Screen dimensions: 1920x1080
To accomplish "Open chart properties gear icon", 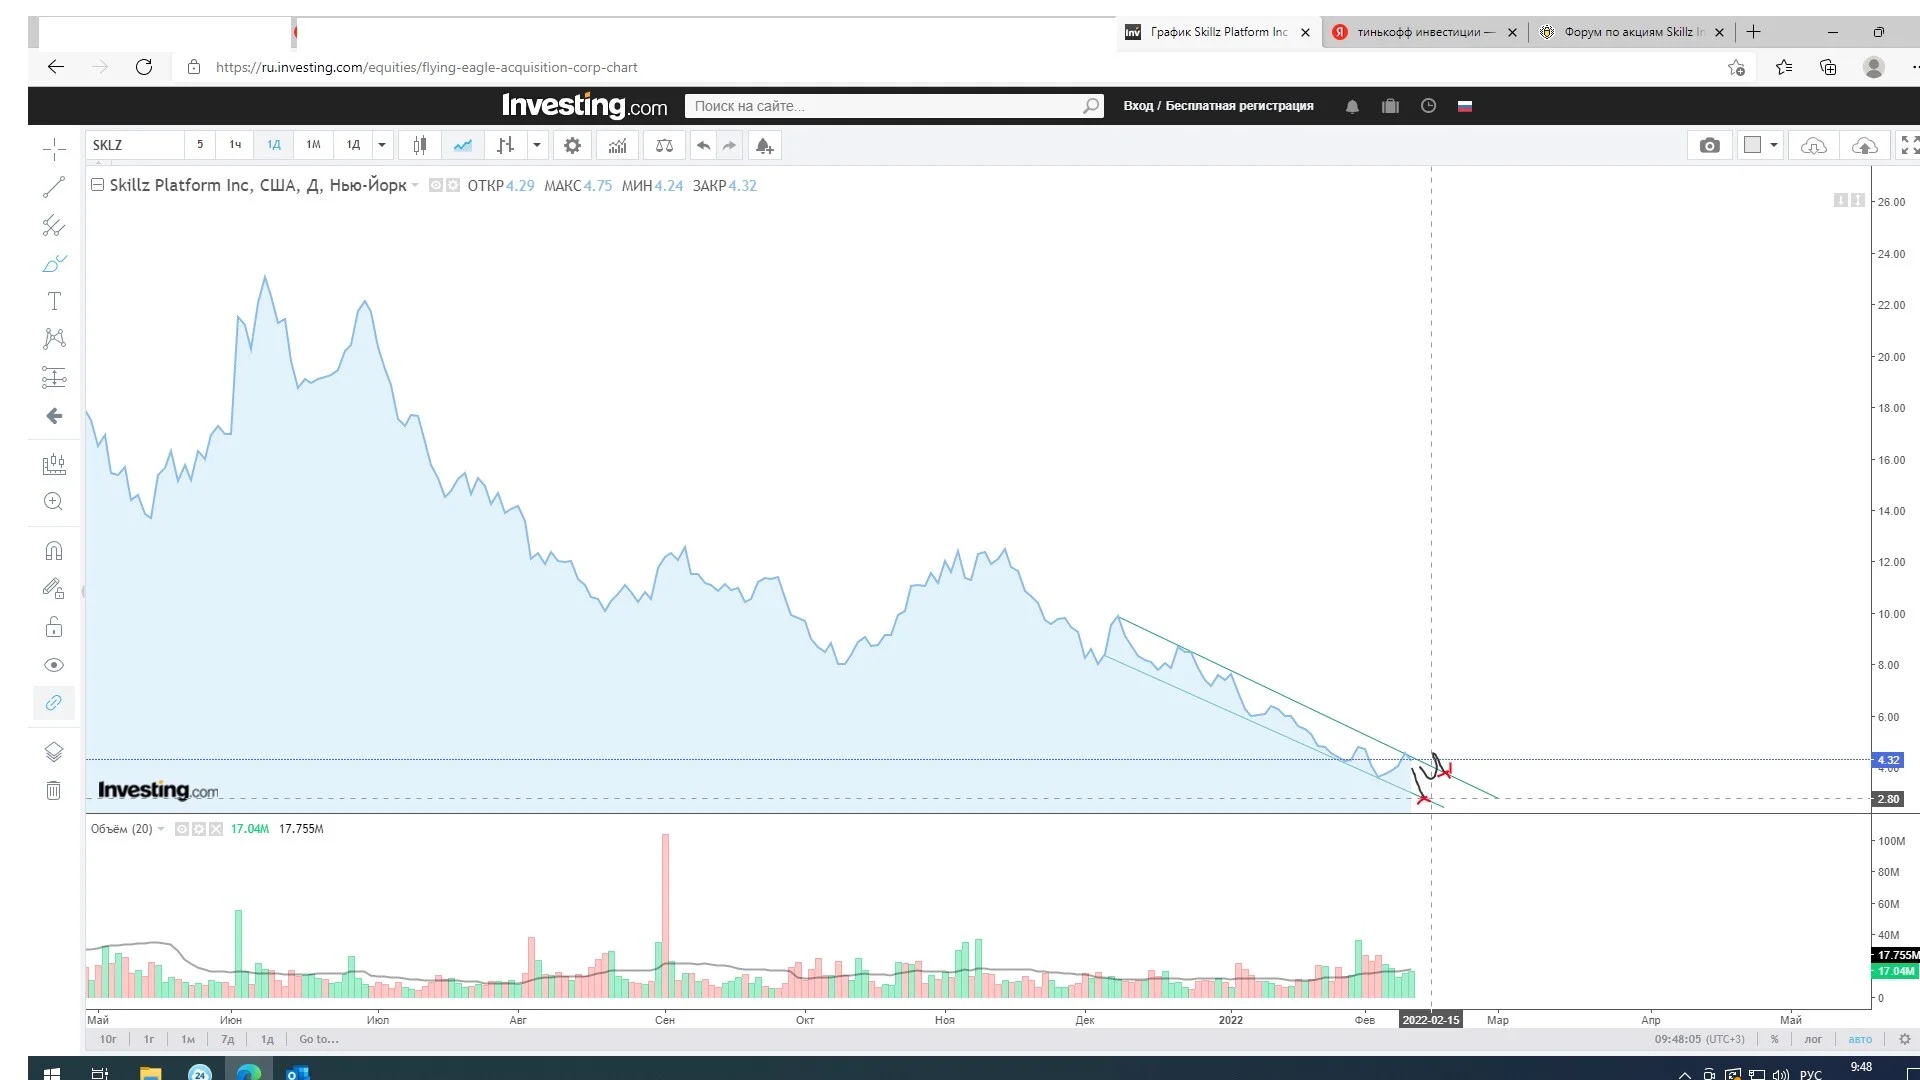I will point(572,146).
